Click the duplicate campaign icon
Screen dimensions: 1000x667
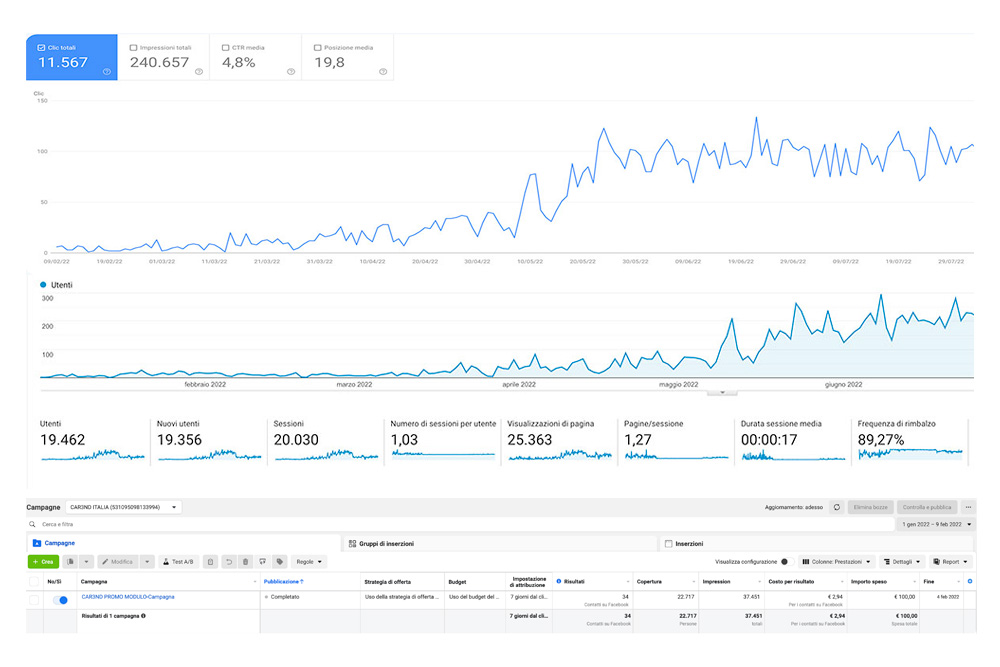[71, 562]
